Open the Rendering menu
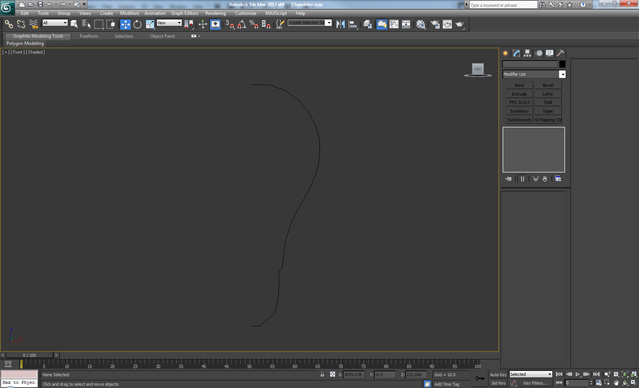 (216, 13)
